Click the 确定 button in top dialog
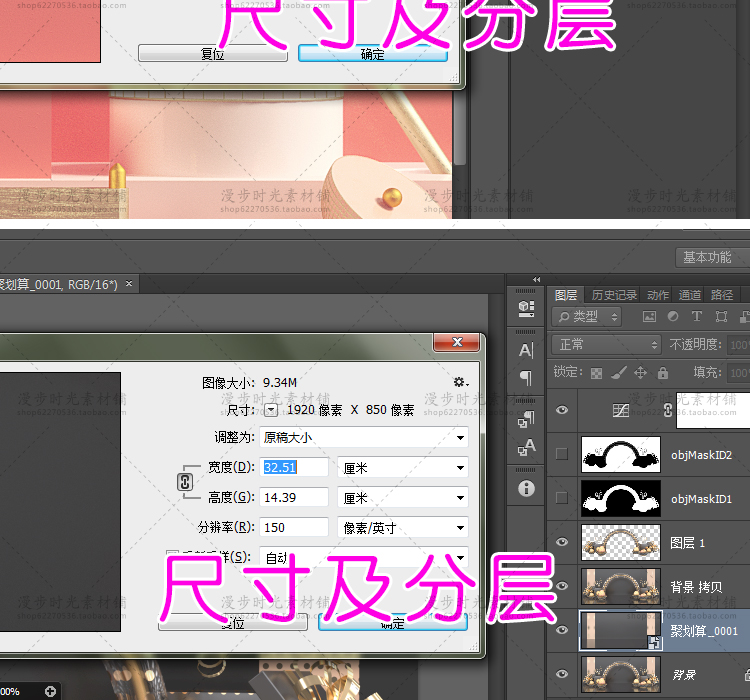Image resolution: width=750 pixels, height=700 pixels. [x=372, y=54]
